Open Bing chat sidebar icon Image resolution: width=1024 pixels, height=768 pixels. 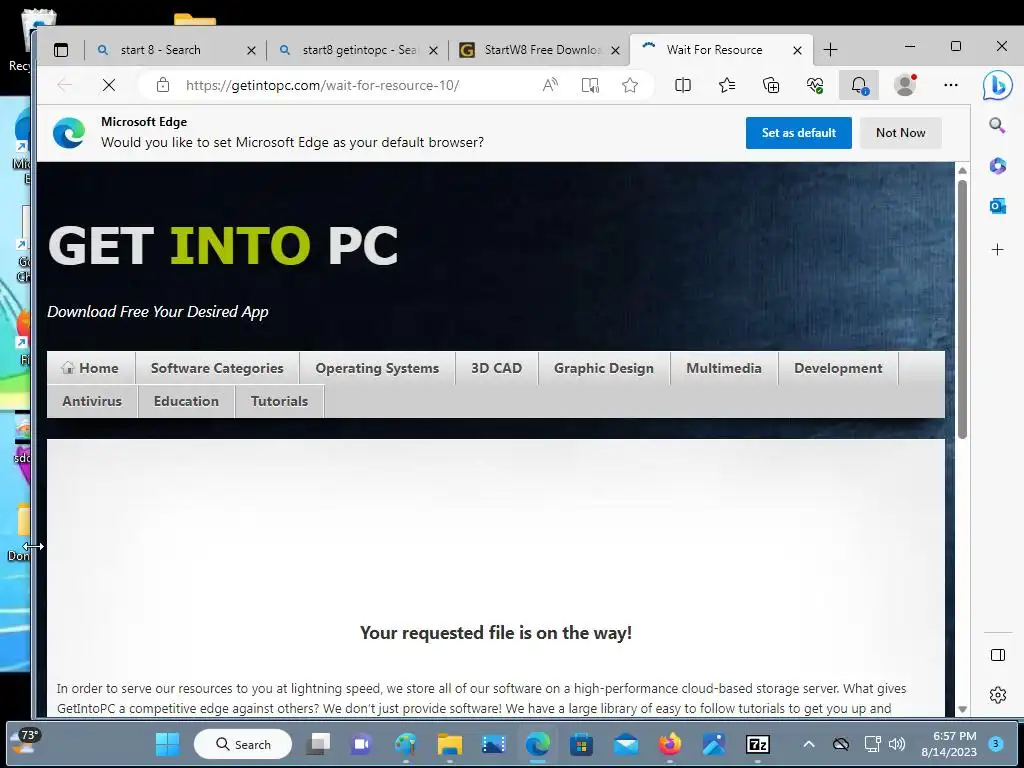tap(997, 85)
